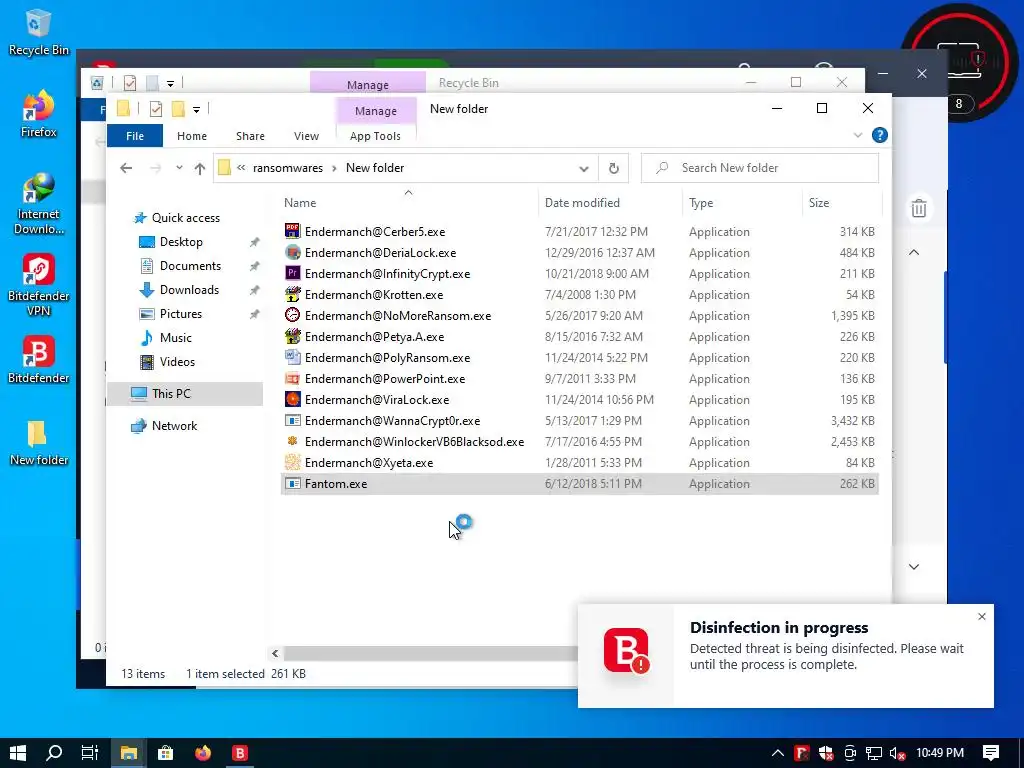Open Microsoft Store in the taskbar

coord(166,753)
